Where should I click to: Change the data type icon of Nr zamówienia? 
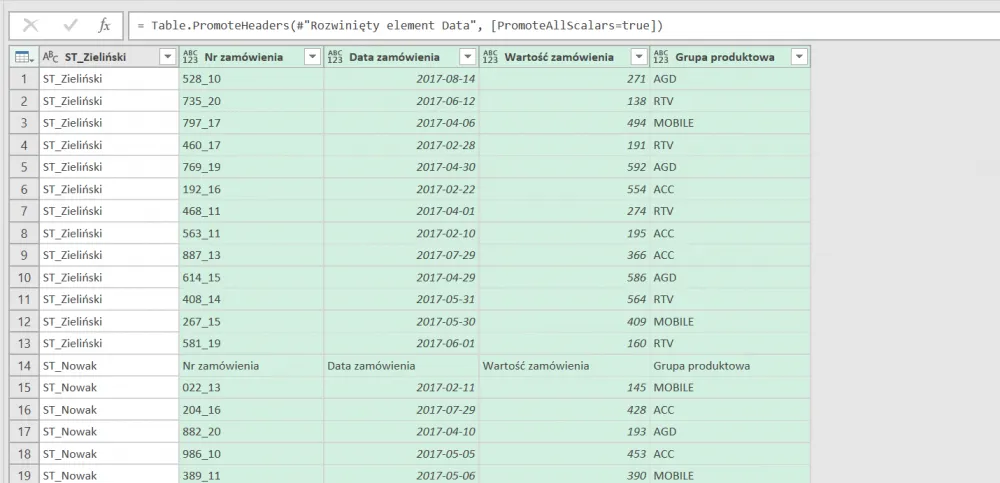point(192,57)
